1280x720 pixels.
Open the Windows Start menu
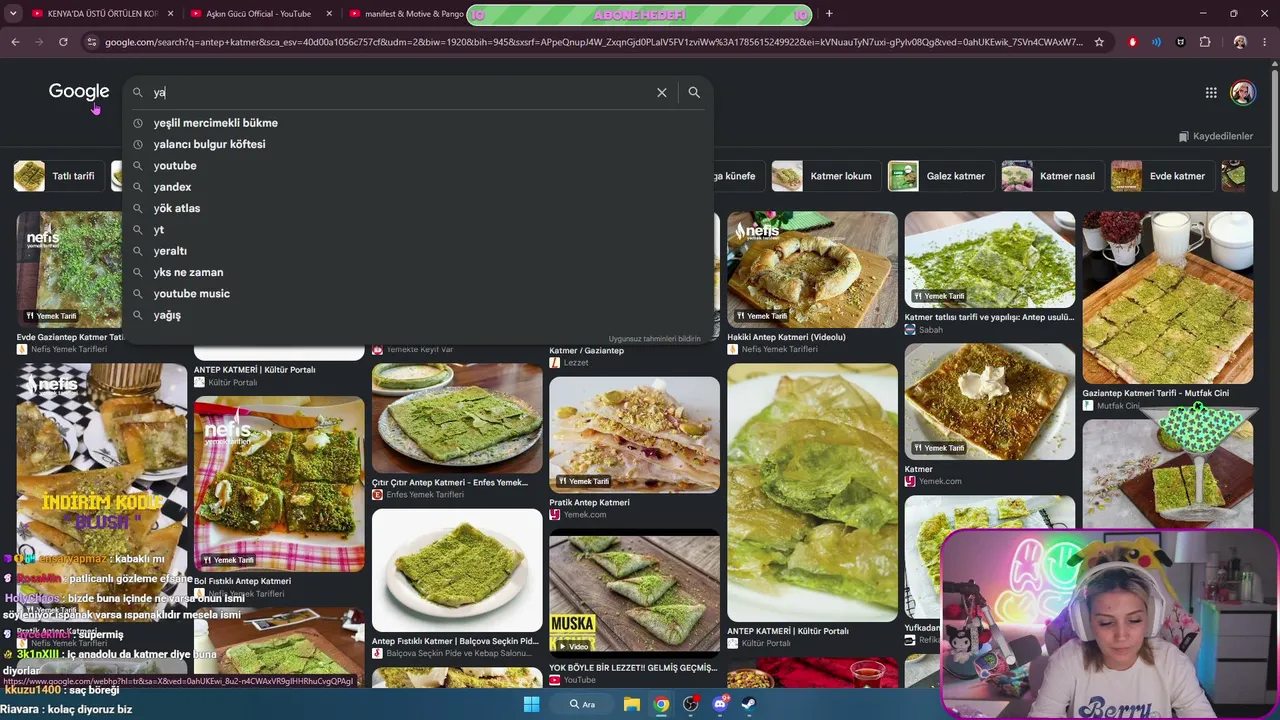(x=531, y=704)
